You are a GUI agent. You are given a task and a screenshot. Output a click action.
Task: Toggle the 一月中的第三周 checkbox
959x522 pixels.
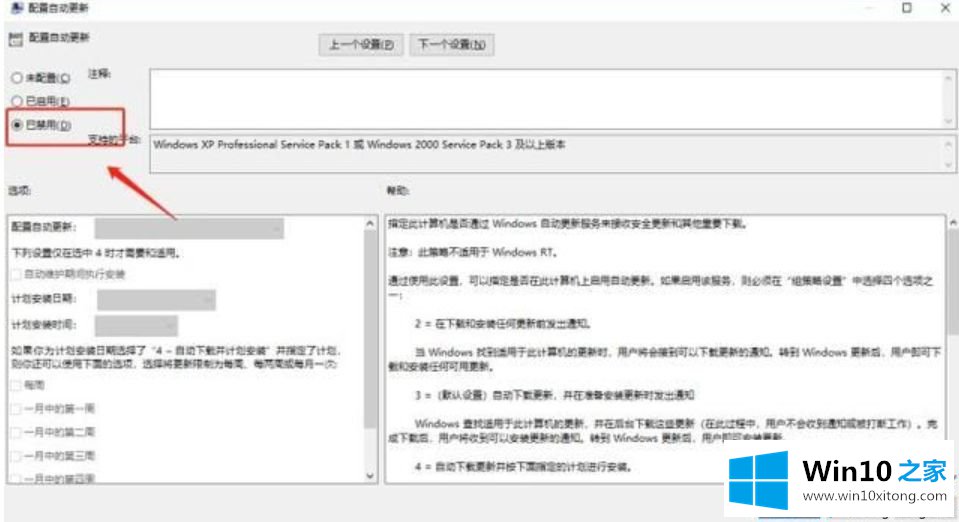pos(17,456)
